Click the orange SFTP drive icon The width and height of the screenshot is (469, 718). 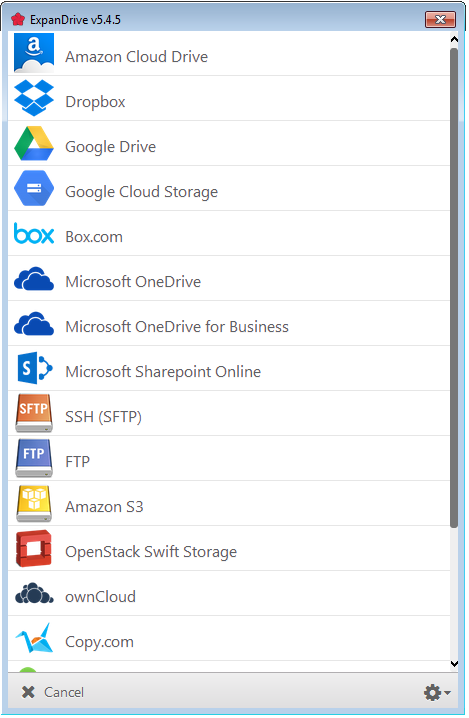coord(34,414)
